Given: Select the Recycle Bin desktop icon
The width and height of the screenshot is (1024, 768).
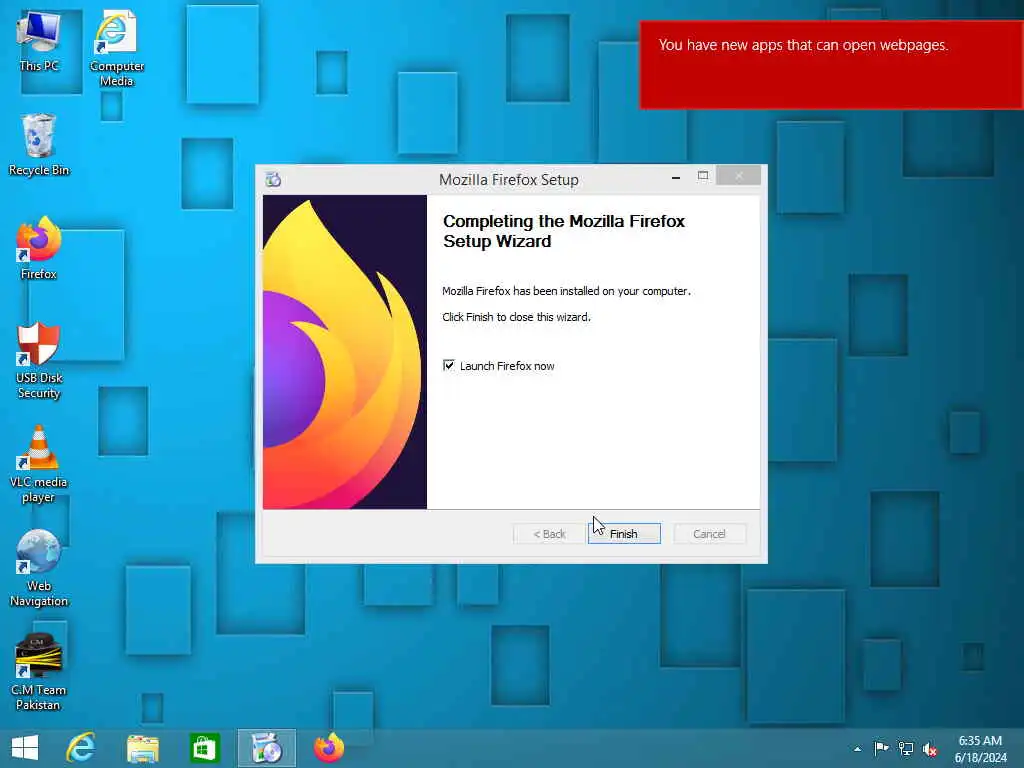Looking at the screenshot, I should point(39,144).
